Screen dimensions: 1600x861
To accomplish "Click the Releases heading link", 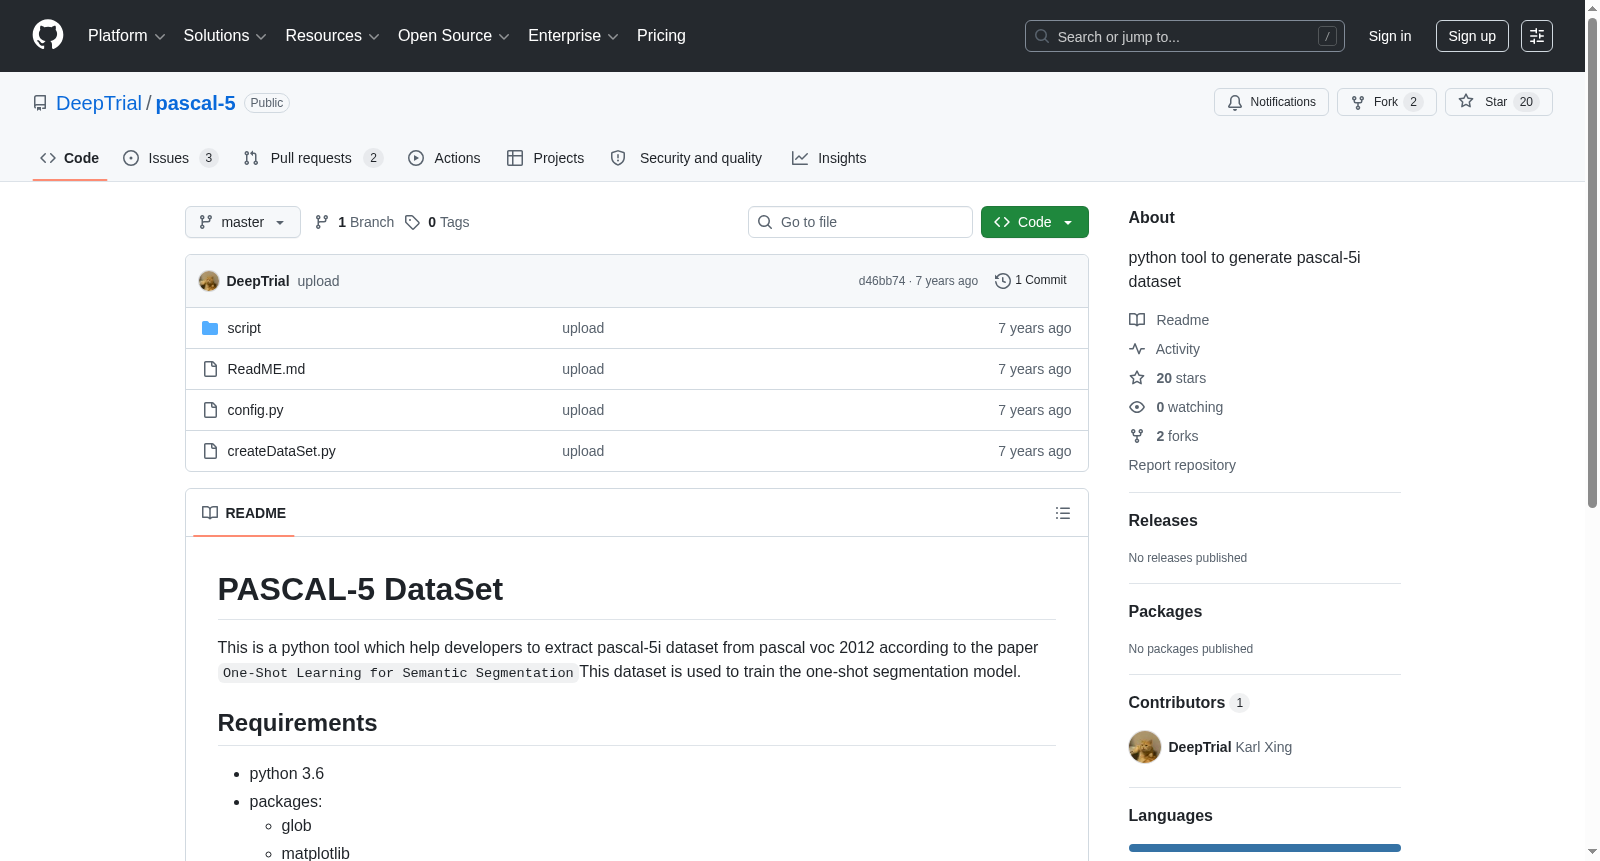I will point(1163,521).
